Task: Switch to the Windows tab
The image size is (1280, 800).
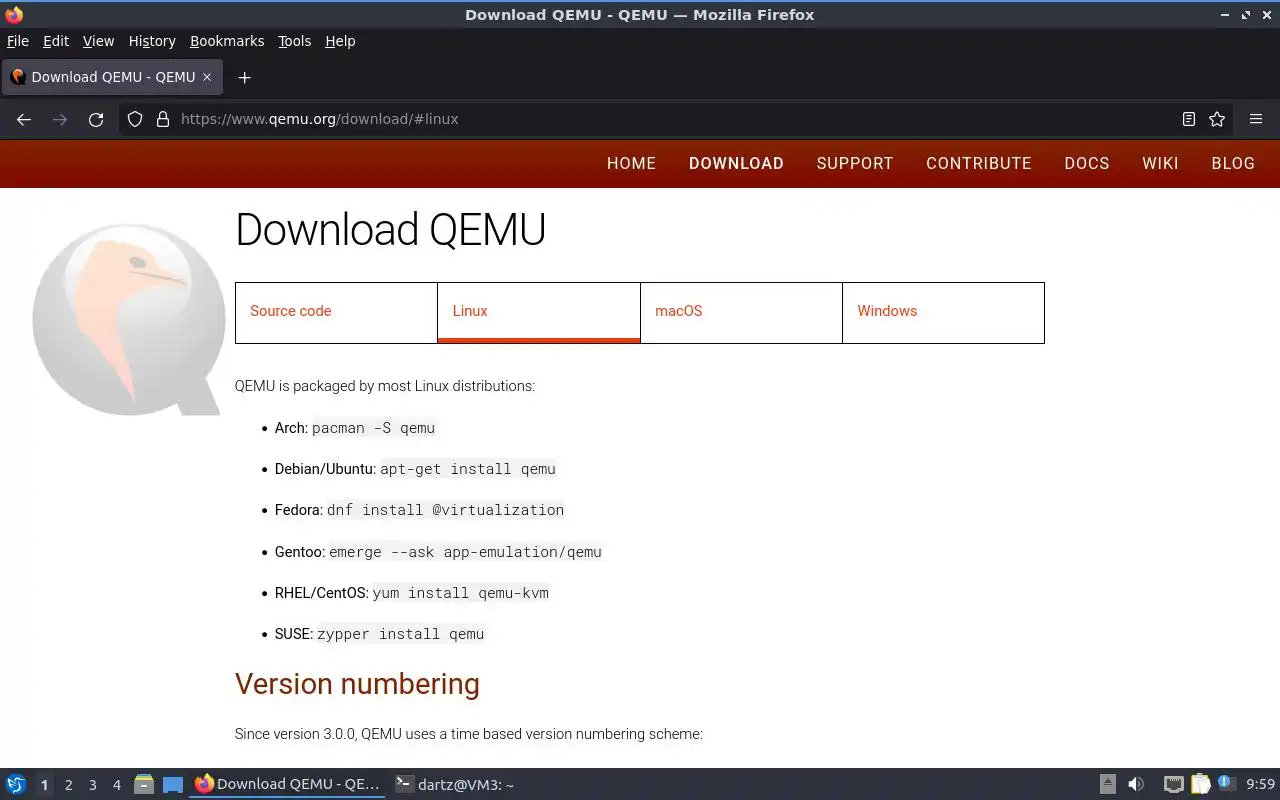Action: coord(943,312)
